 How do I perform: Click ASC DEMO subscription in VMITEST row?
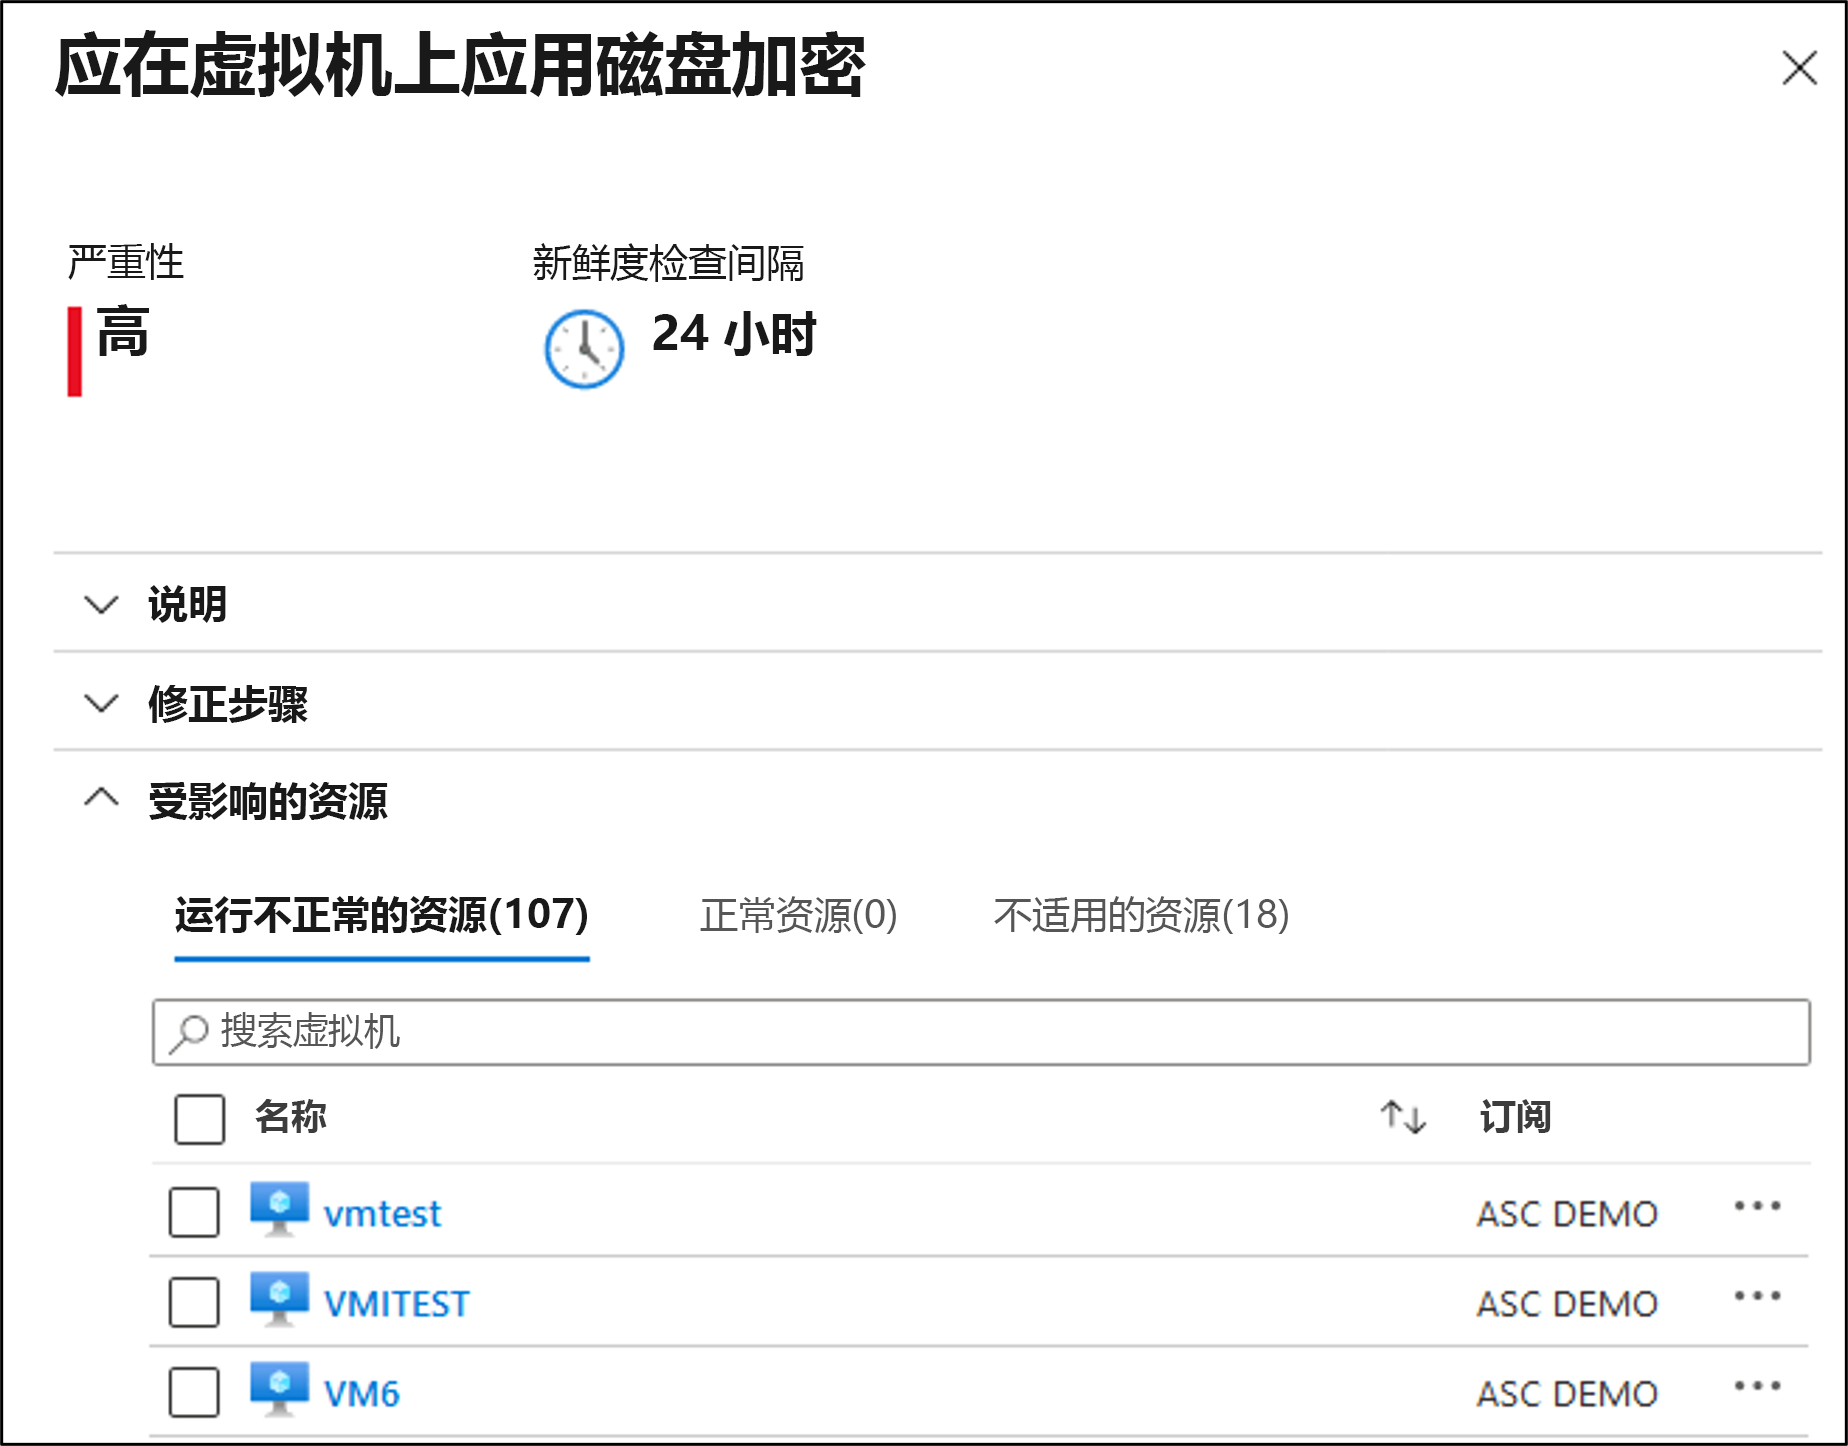coord(1567,1304)
